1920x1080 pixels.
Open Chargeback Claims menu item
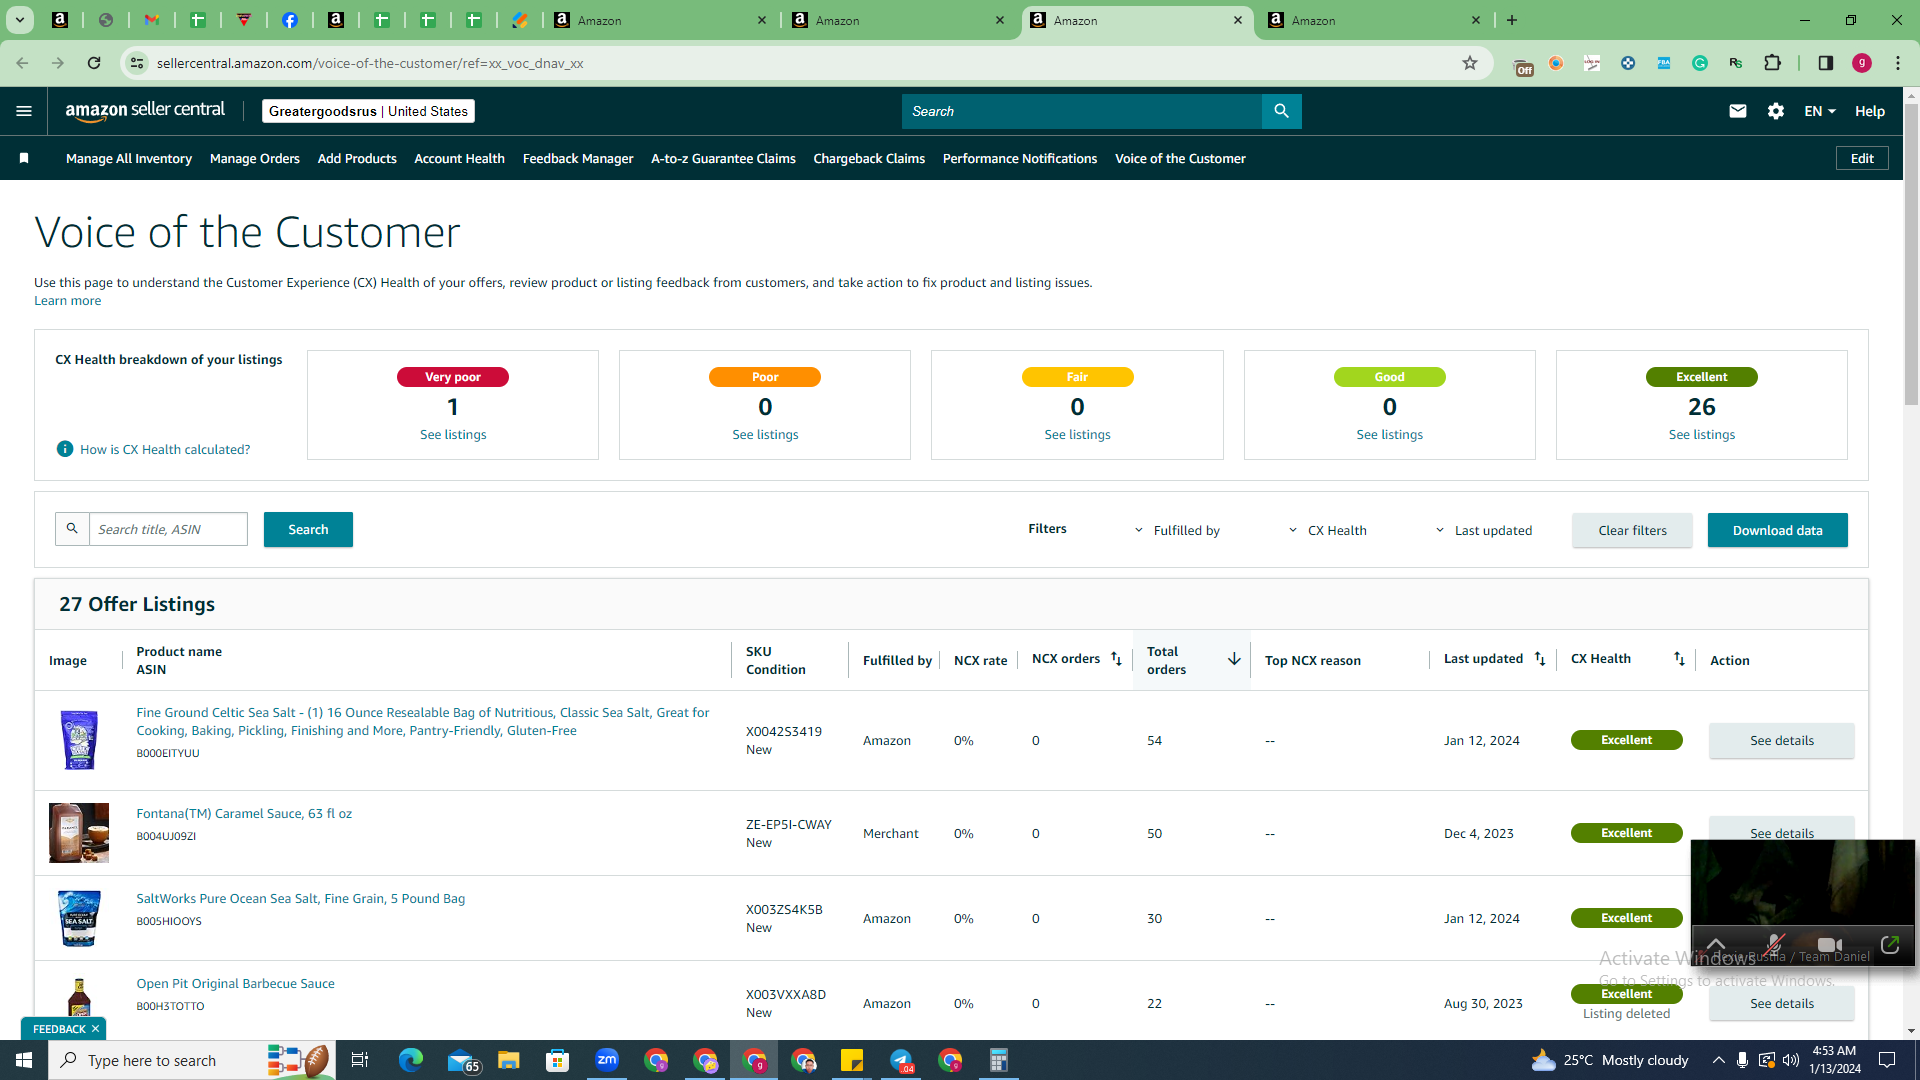coord(869,158)
